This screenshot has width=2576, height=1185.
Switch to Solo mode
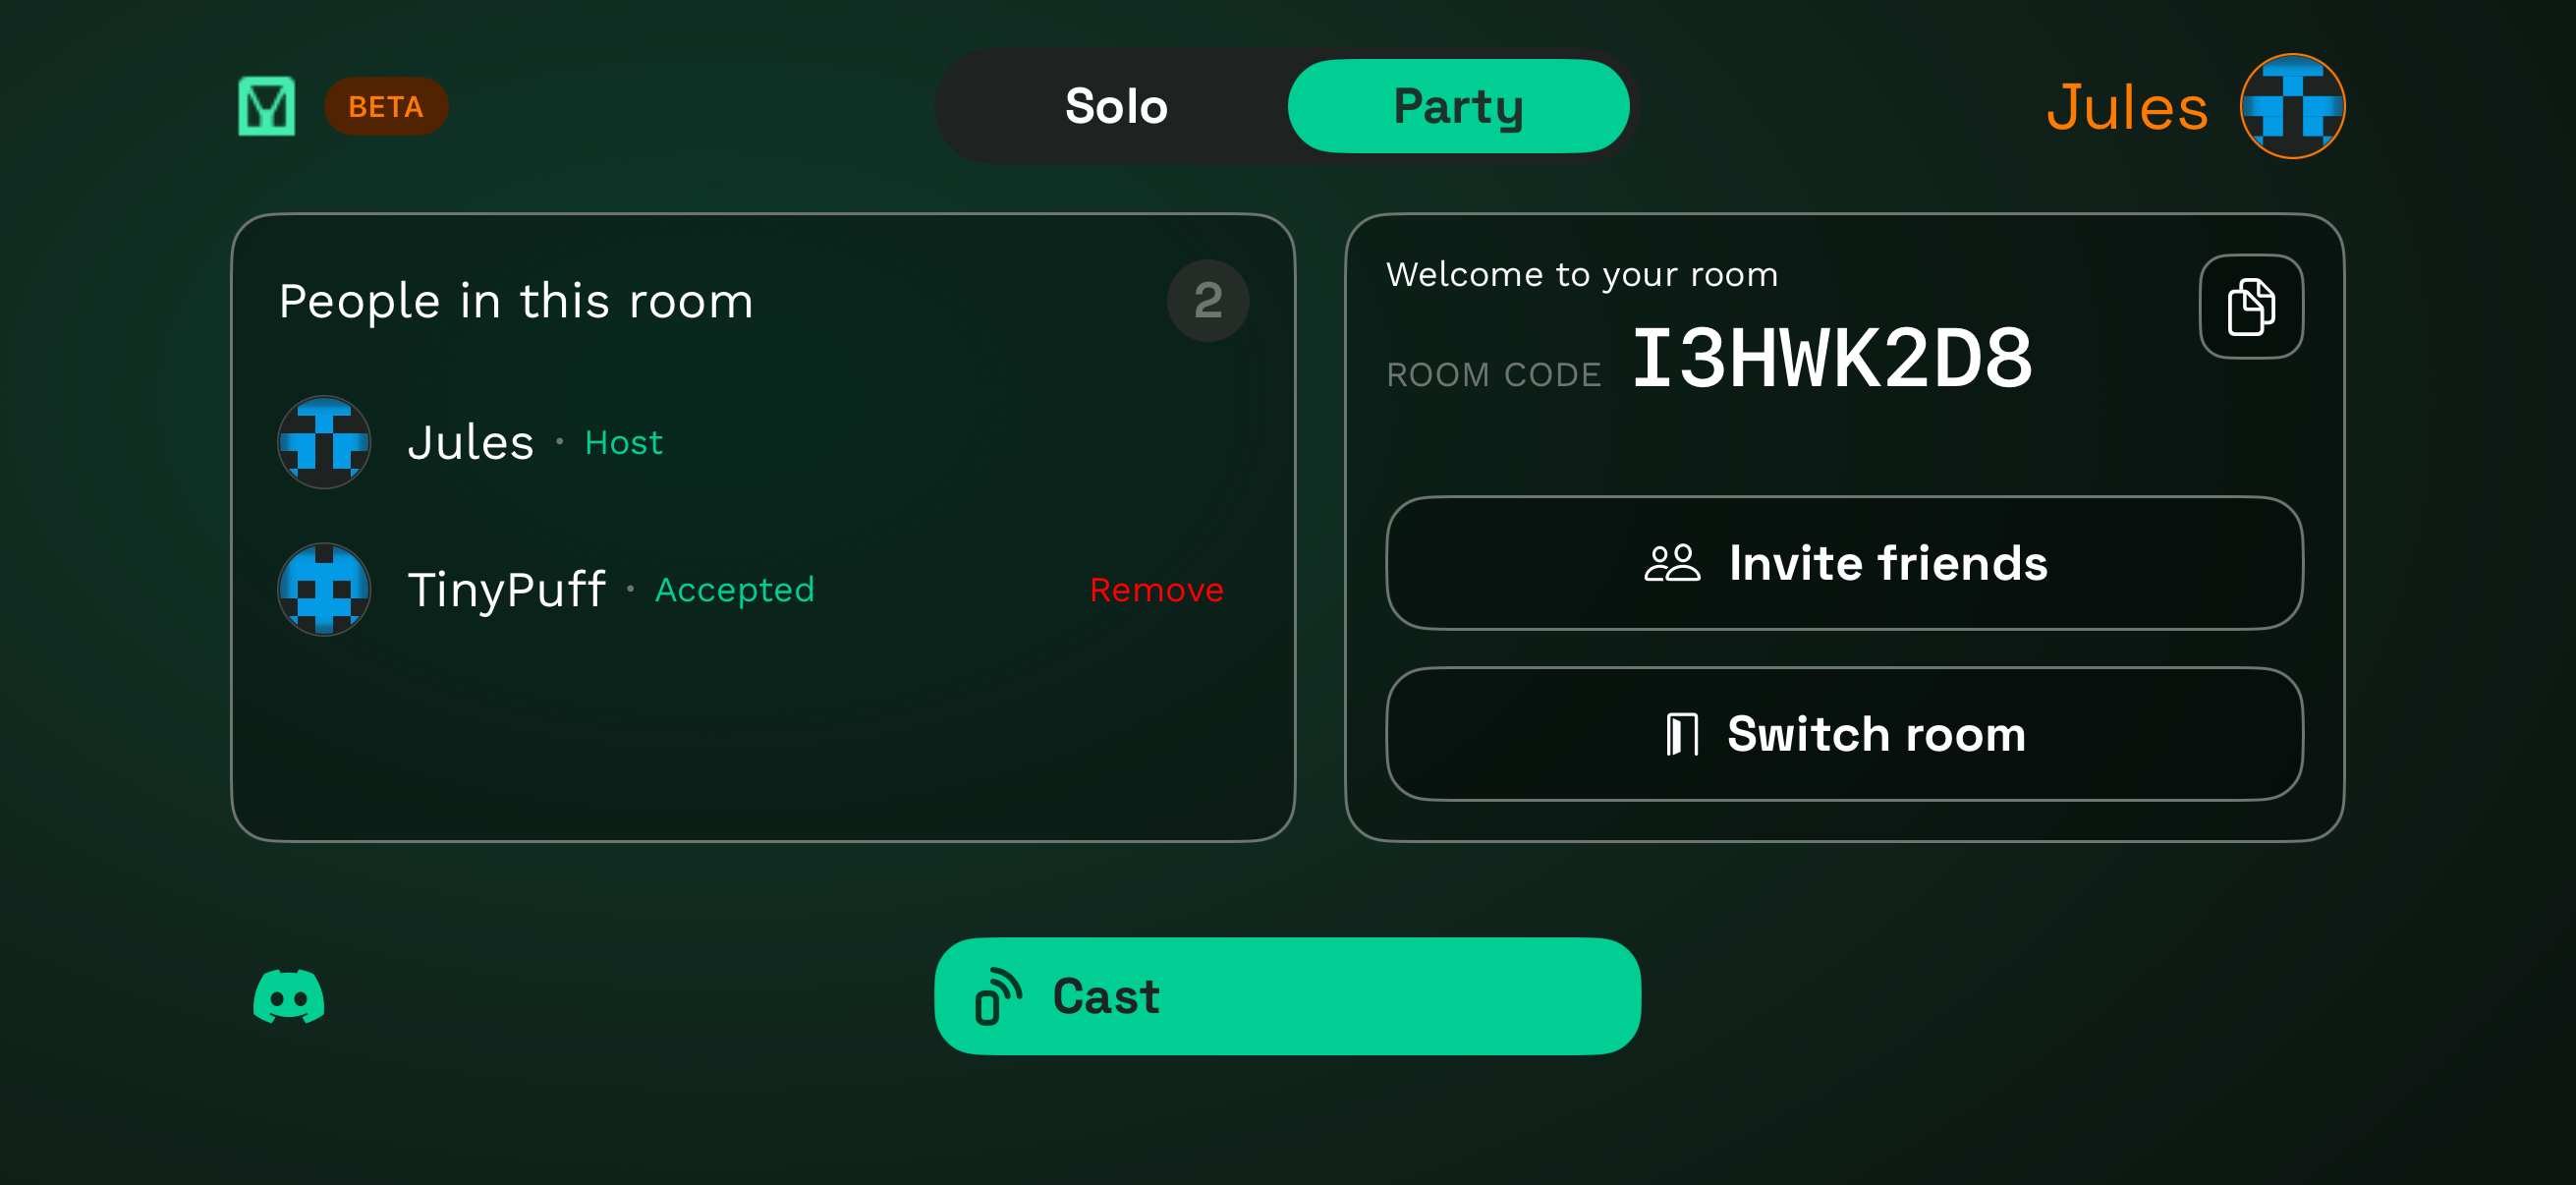pyautogui.click(x=1117, y=105)
